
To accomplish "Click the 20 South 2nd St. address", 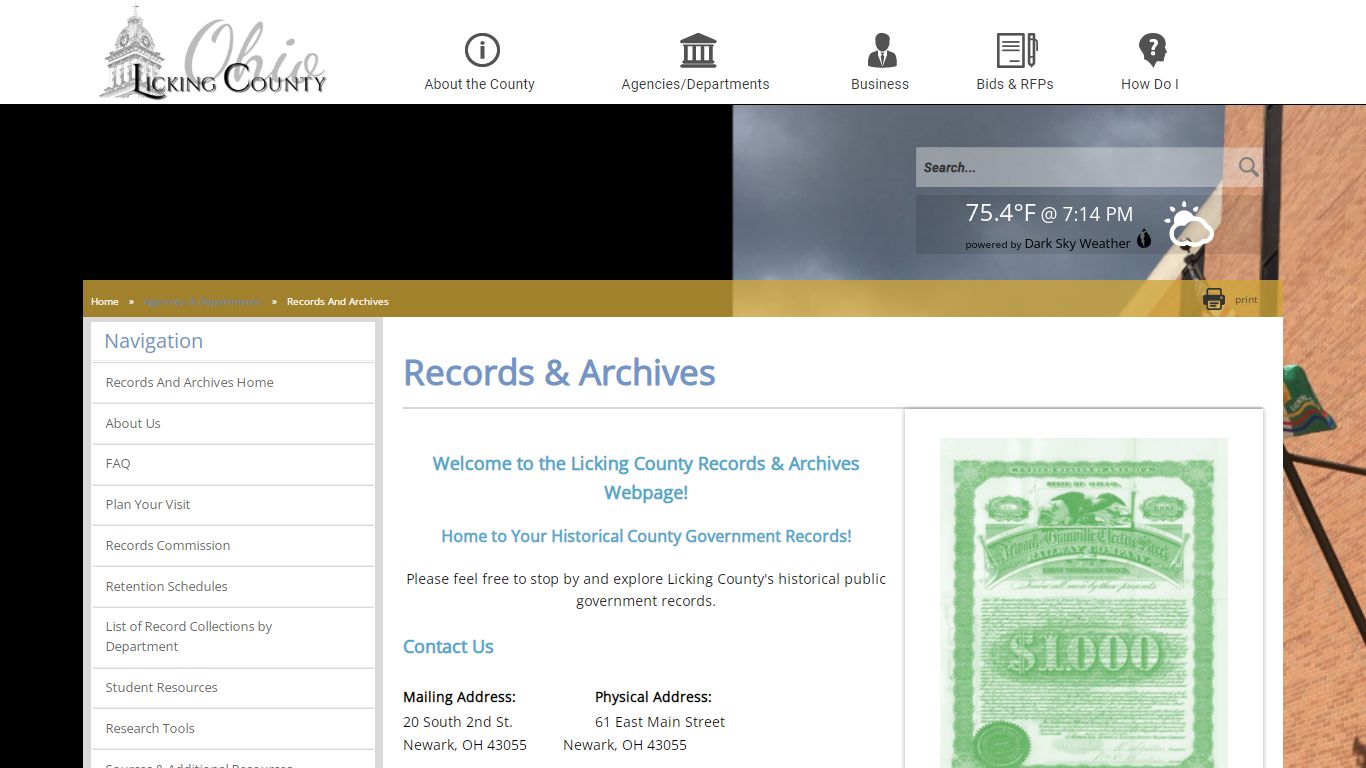I will coord(458,722).
